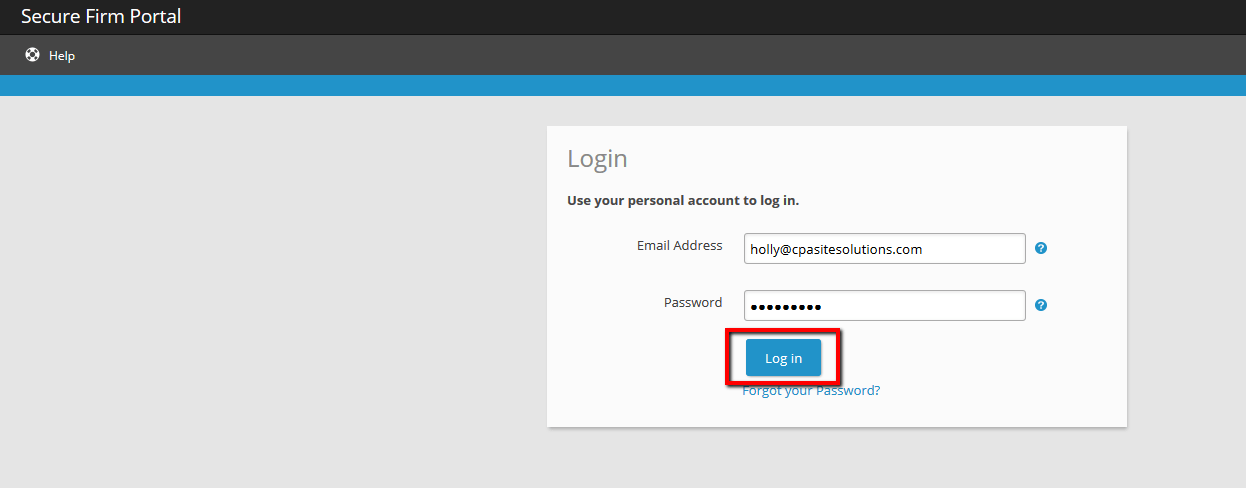Focus the Email Address input field
The image size is (1246, 488).
(885, 248)
